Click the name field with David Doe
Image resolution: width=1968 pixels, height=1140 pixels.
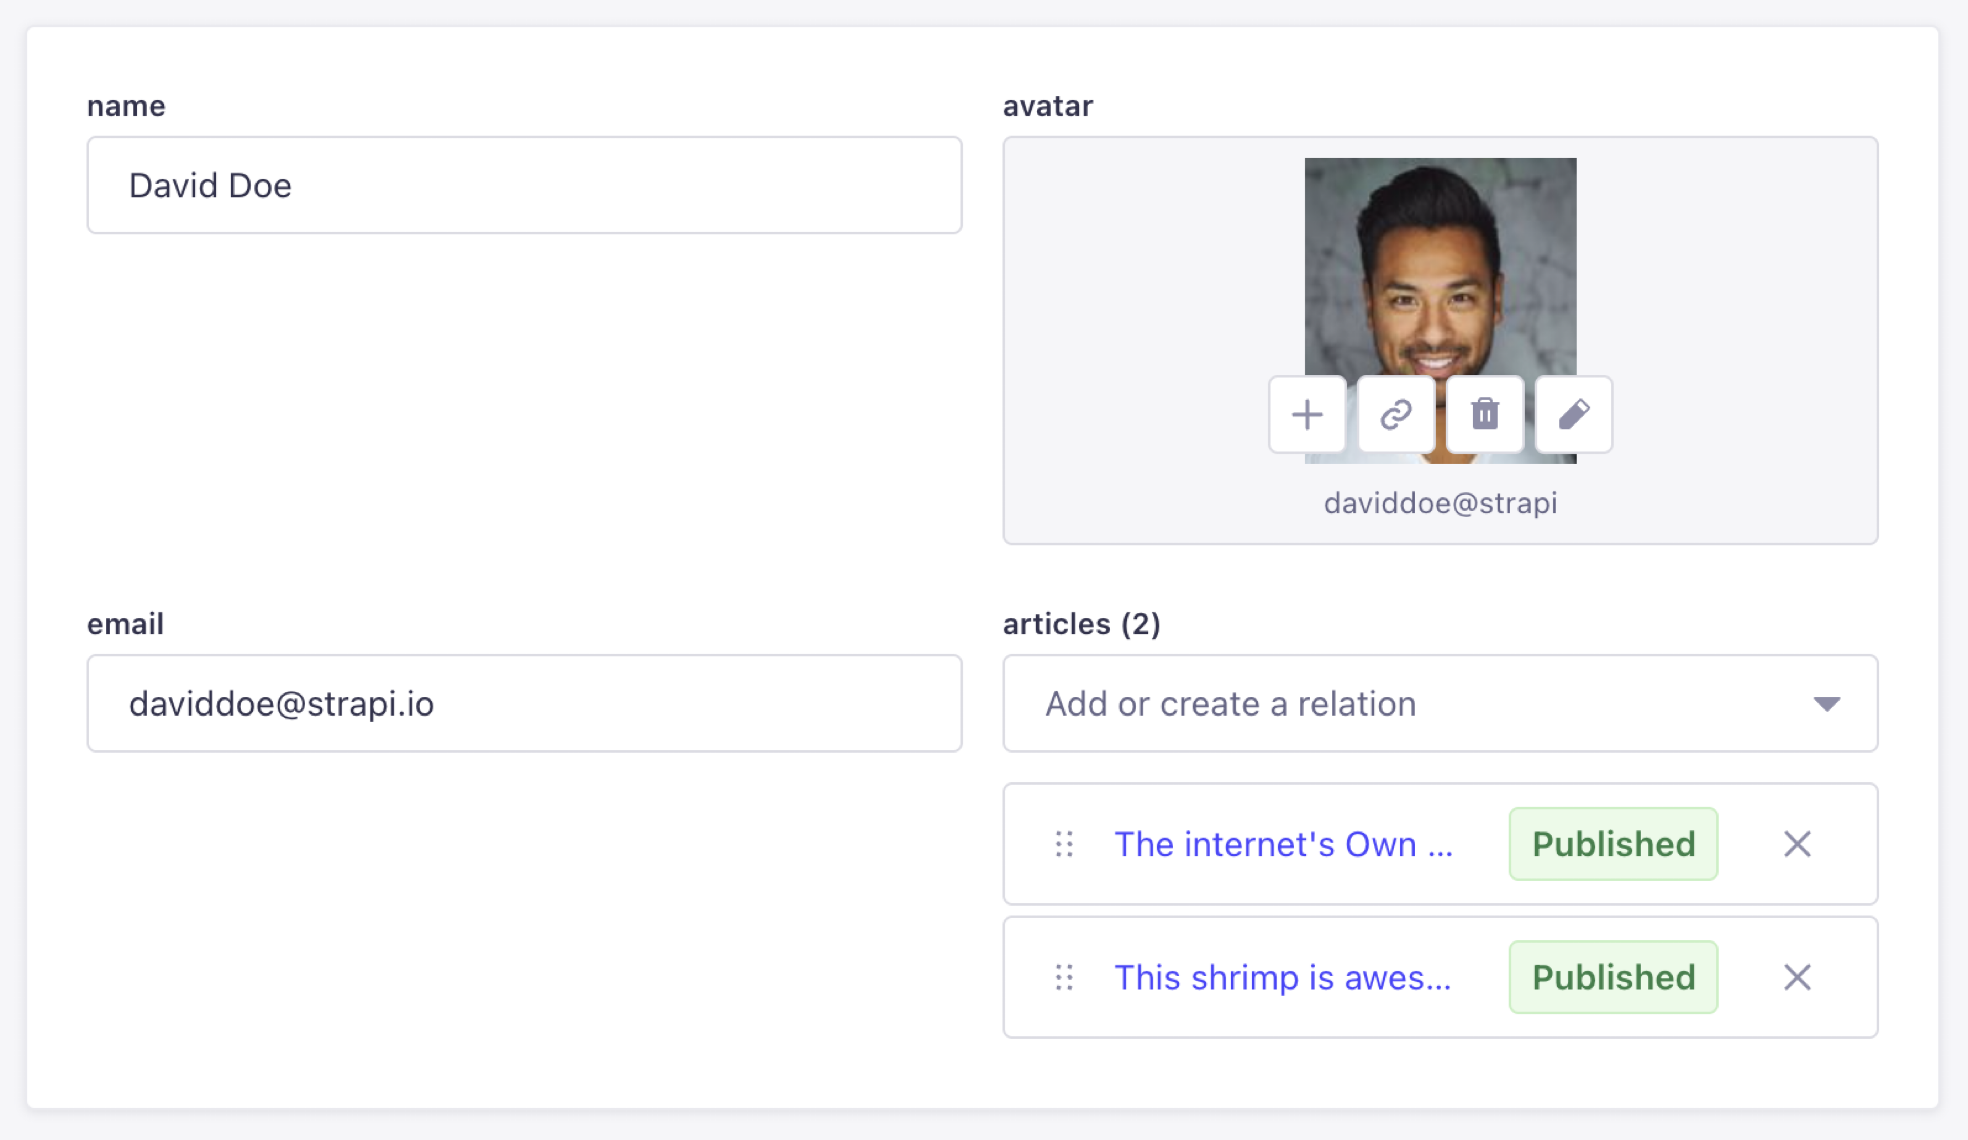click(524, 186)
